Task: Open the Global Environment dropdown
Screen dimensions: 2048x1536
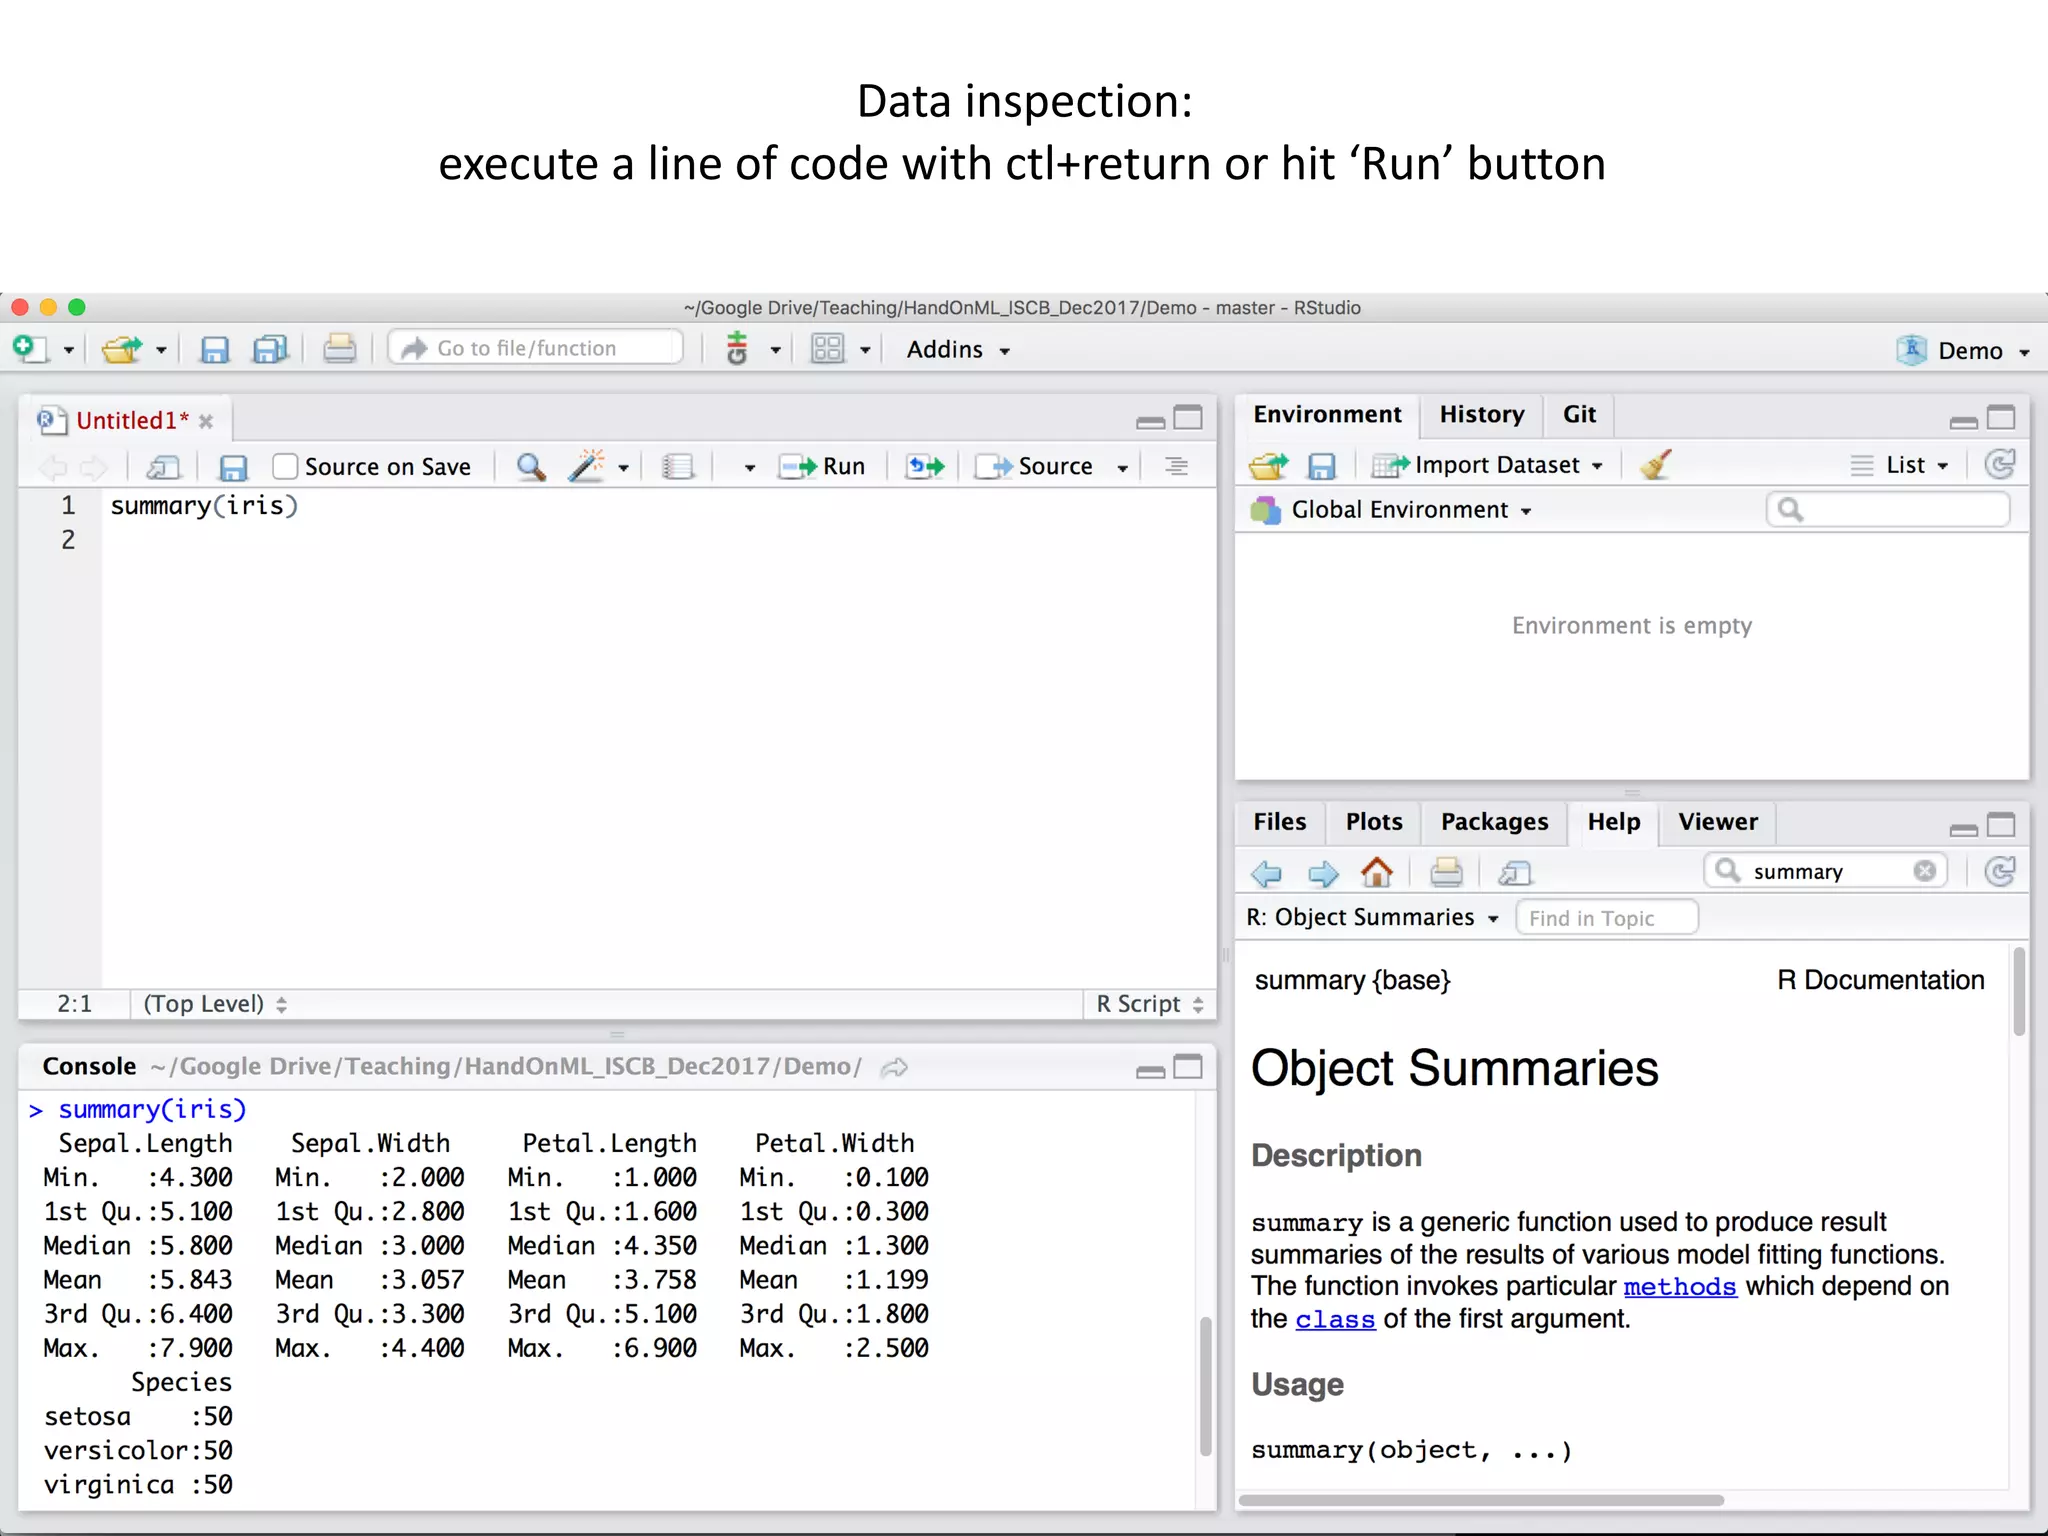Action: [x=1391, y=510]
